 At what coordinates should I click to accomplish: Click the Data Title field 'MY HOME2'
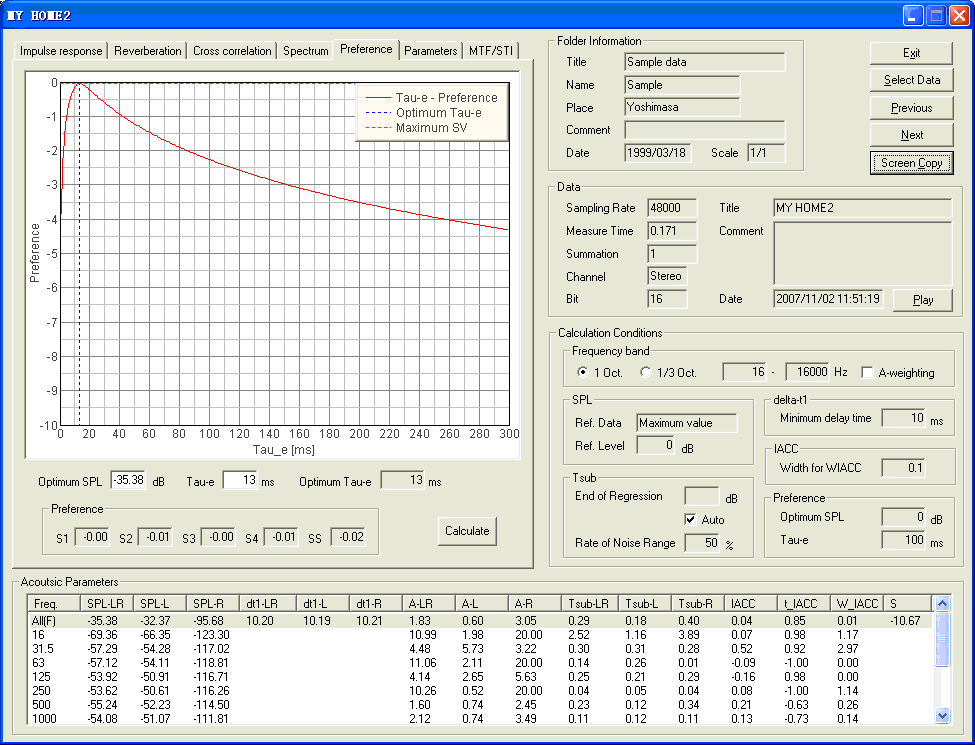pyautogui.click(x=862, y=208)
